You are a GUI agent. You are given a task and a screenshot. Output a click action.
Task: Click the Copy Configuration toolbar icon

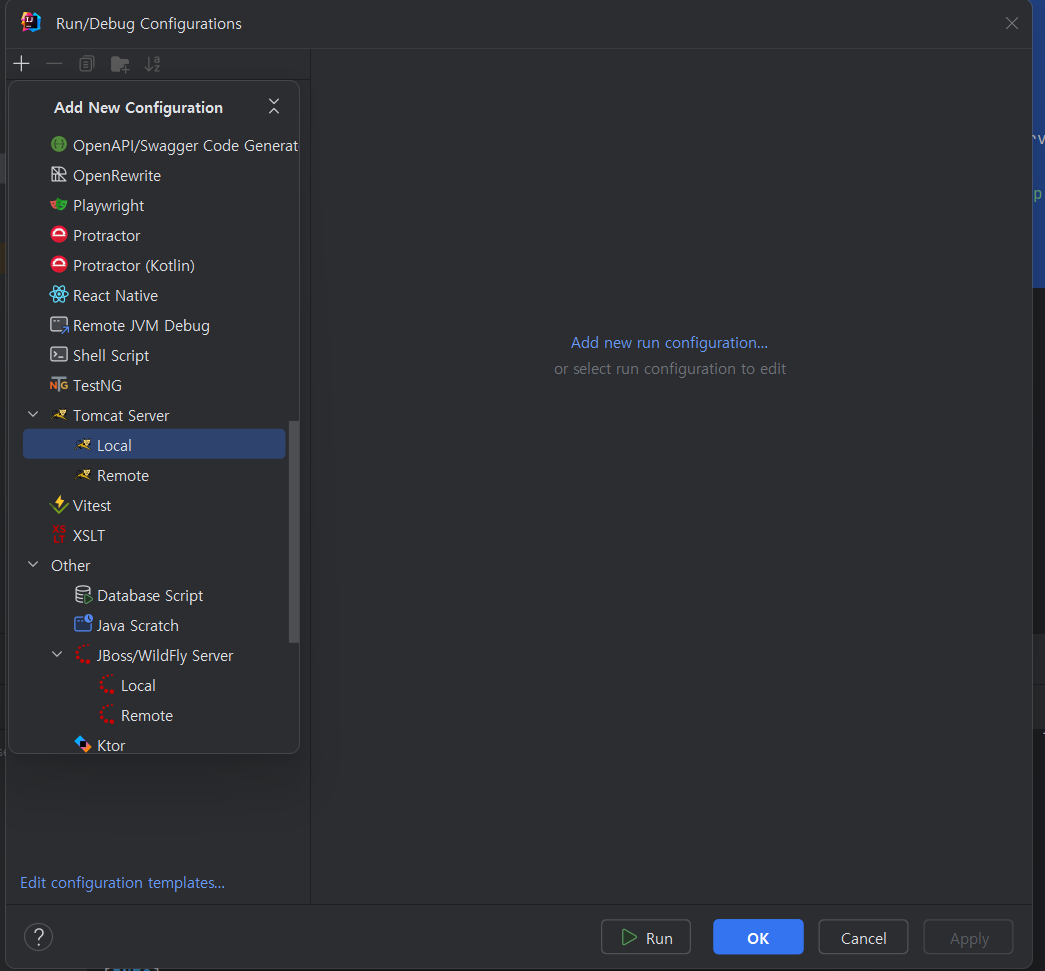click(87, 64)
